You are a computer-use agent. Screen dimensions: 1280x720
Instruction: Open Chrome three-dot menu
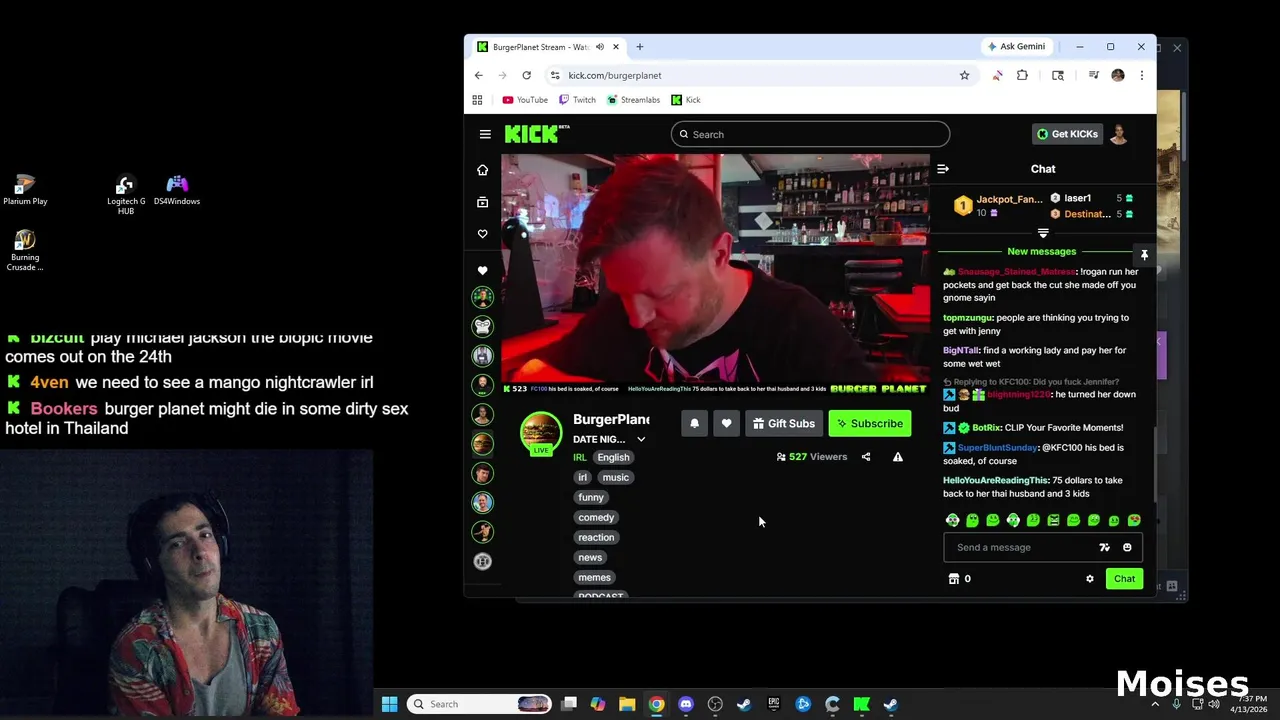pyautogui.click(x=1141, y=75)
